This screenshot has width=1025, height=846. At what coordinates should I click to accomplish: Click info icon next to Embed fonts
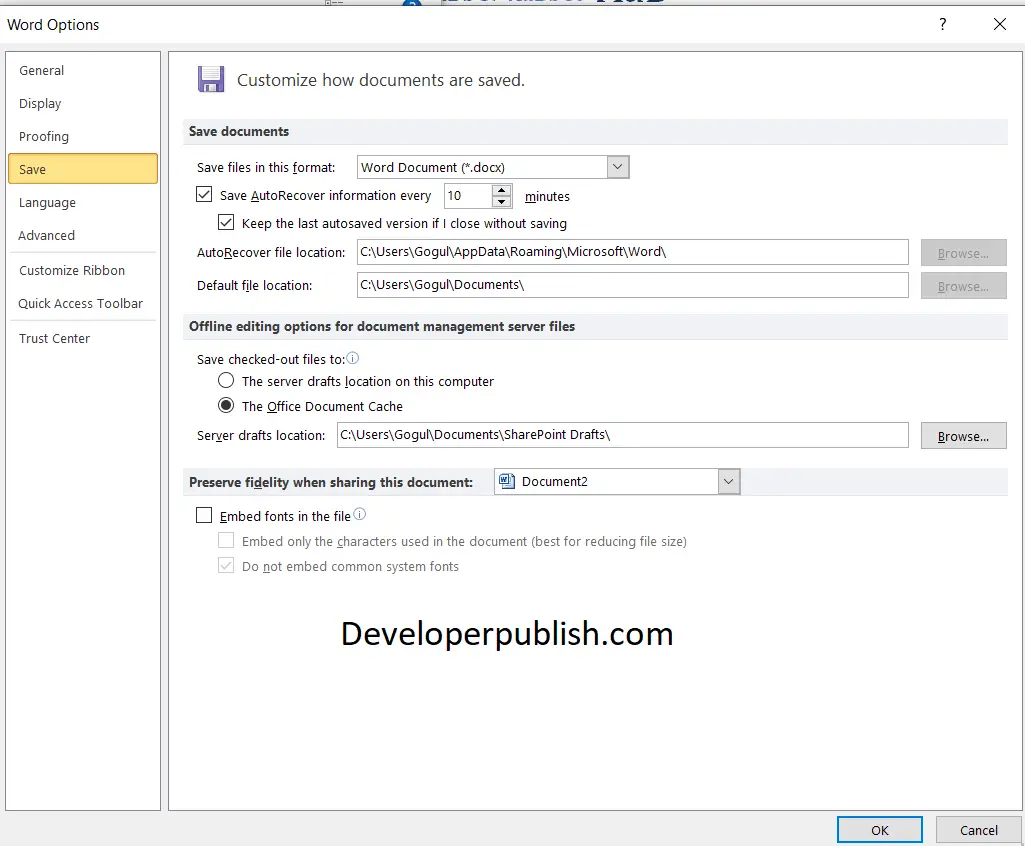click(360, 515)
